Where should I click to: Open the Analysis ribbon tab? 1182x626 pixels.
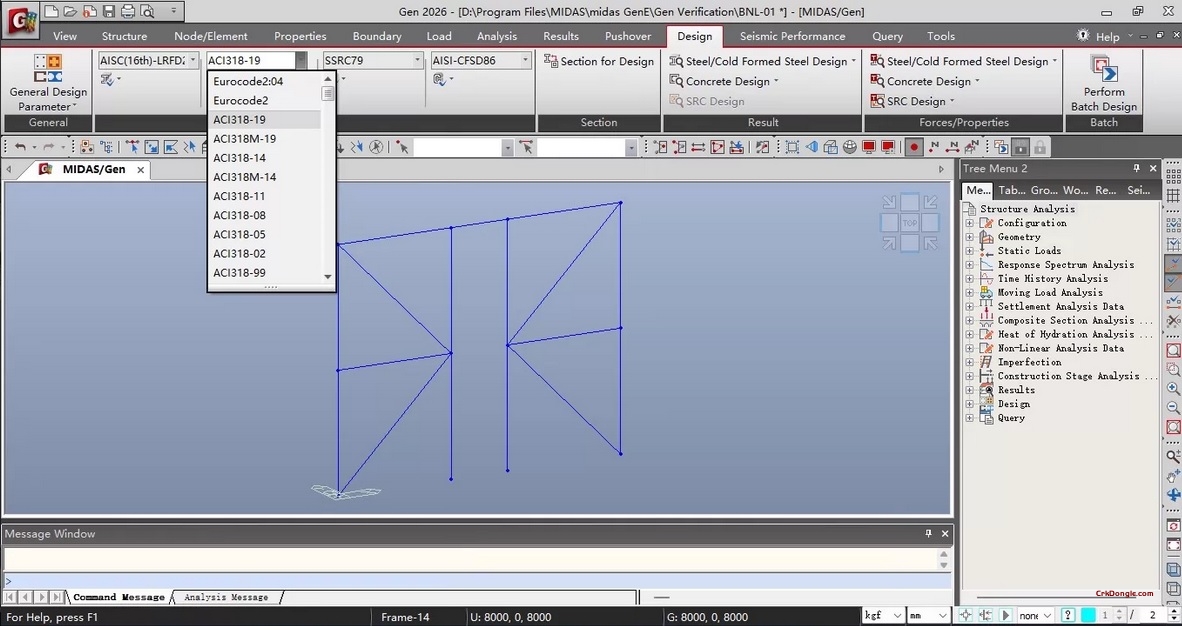point(497,36)
